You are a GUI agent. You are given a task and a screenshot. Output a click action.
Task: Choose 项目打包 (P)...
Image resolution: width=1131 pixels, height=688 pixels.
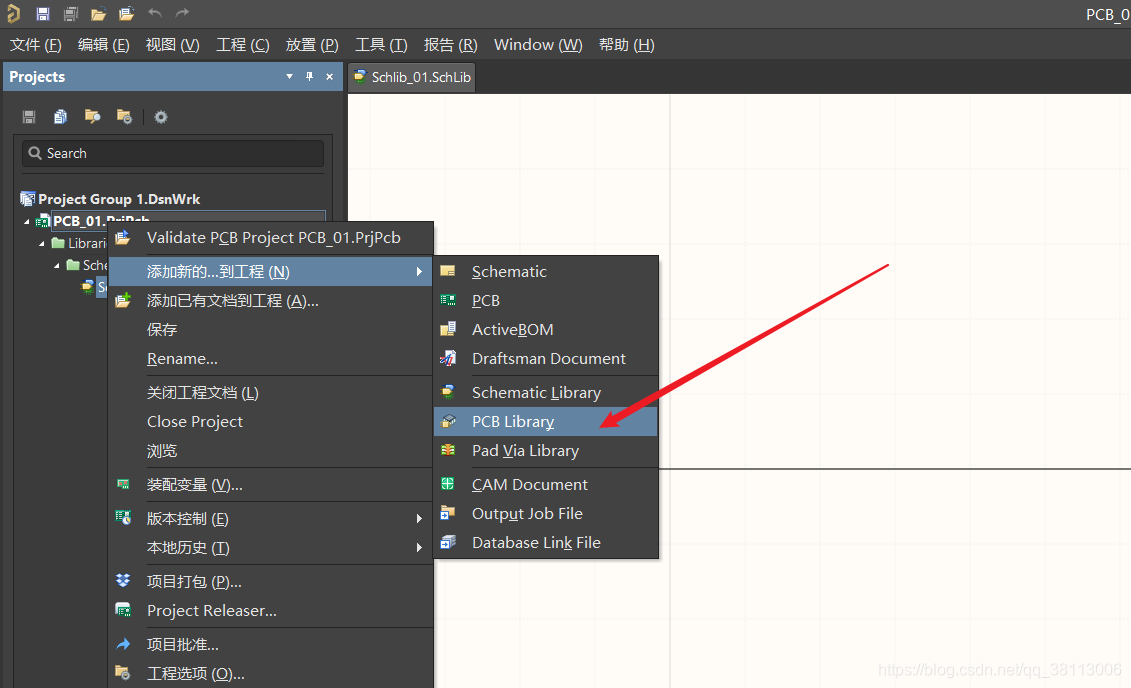click(271, 581)
